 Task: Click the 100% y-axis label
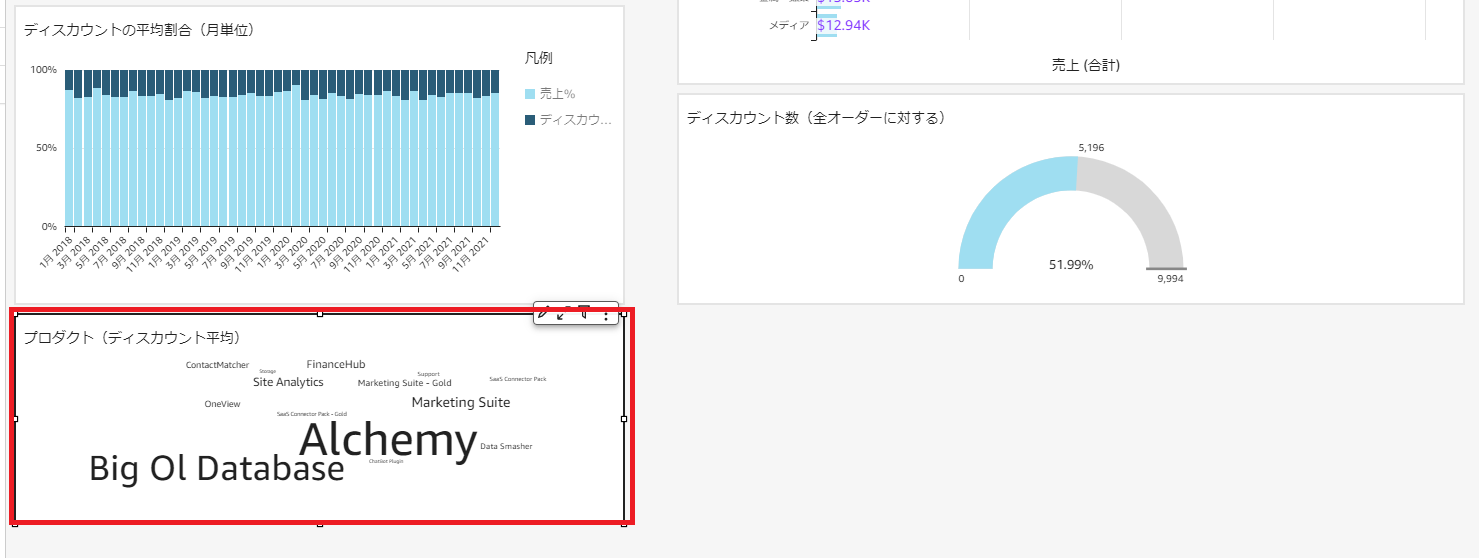tap(43, 70)
